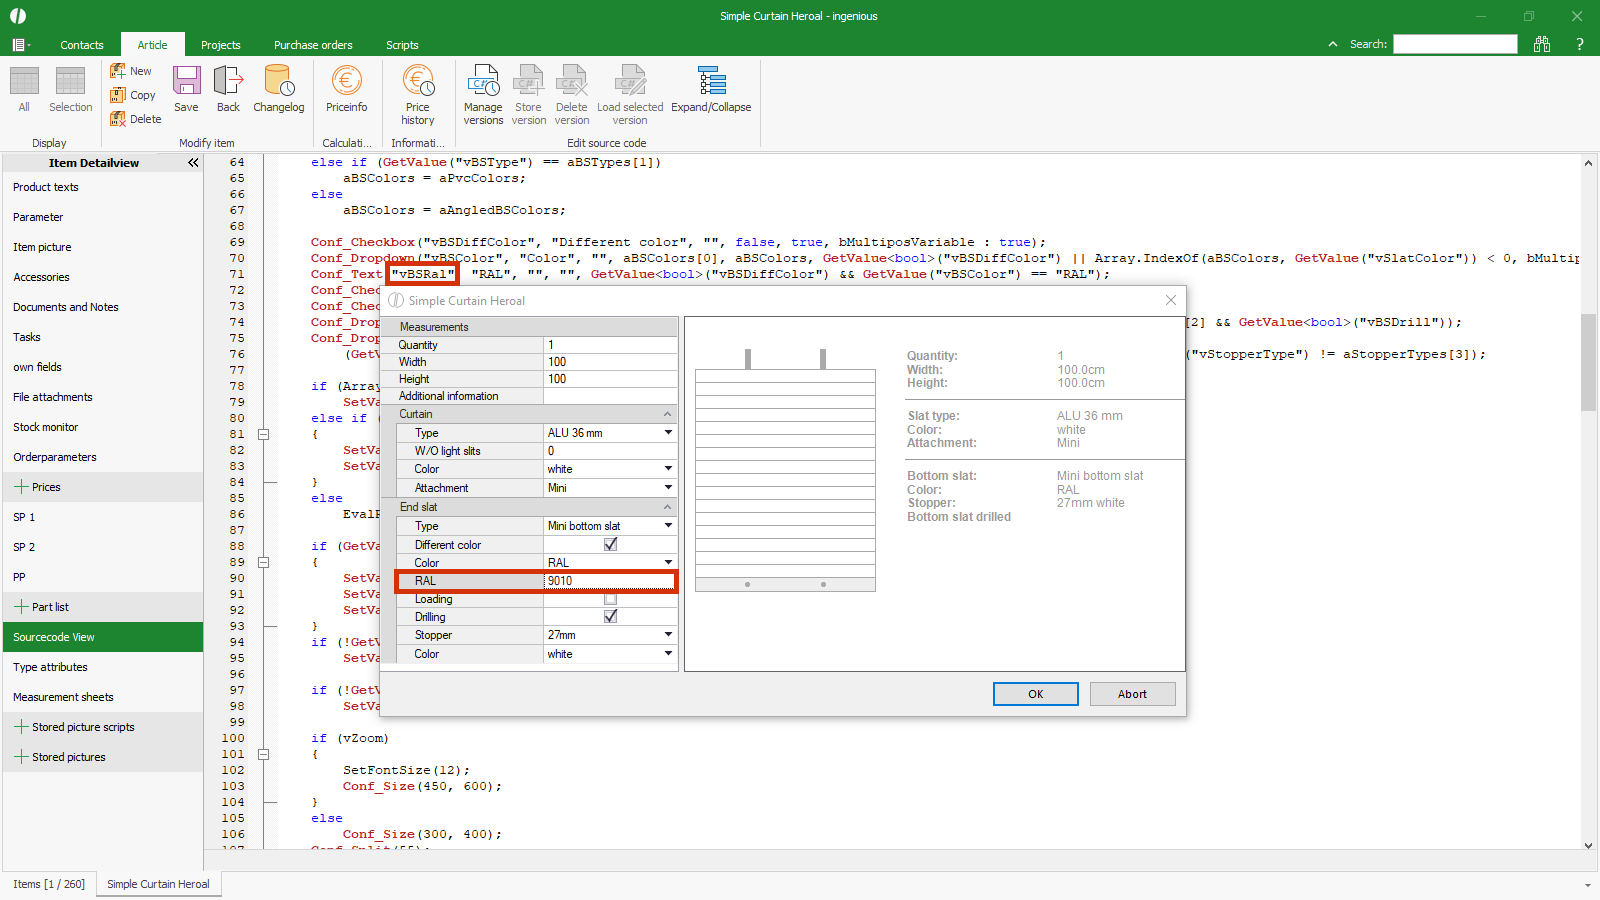Image resolution: width=1600 pixels, height=900 pixels.
Task: Open the Purchase orders tab
Action: [313, 45]
